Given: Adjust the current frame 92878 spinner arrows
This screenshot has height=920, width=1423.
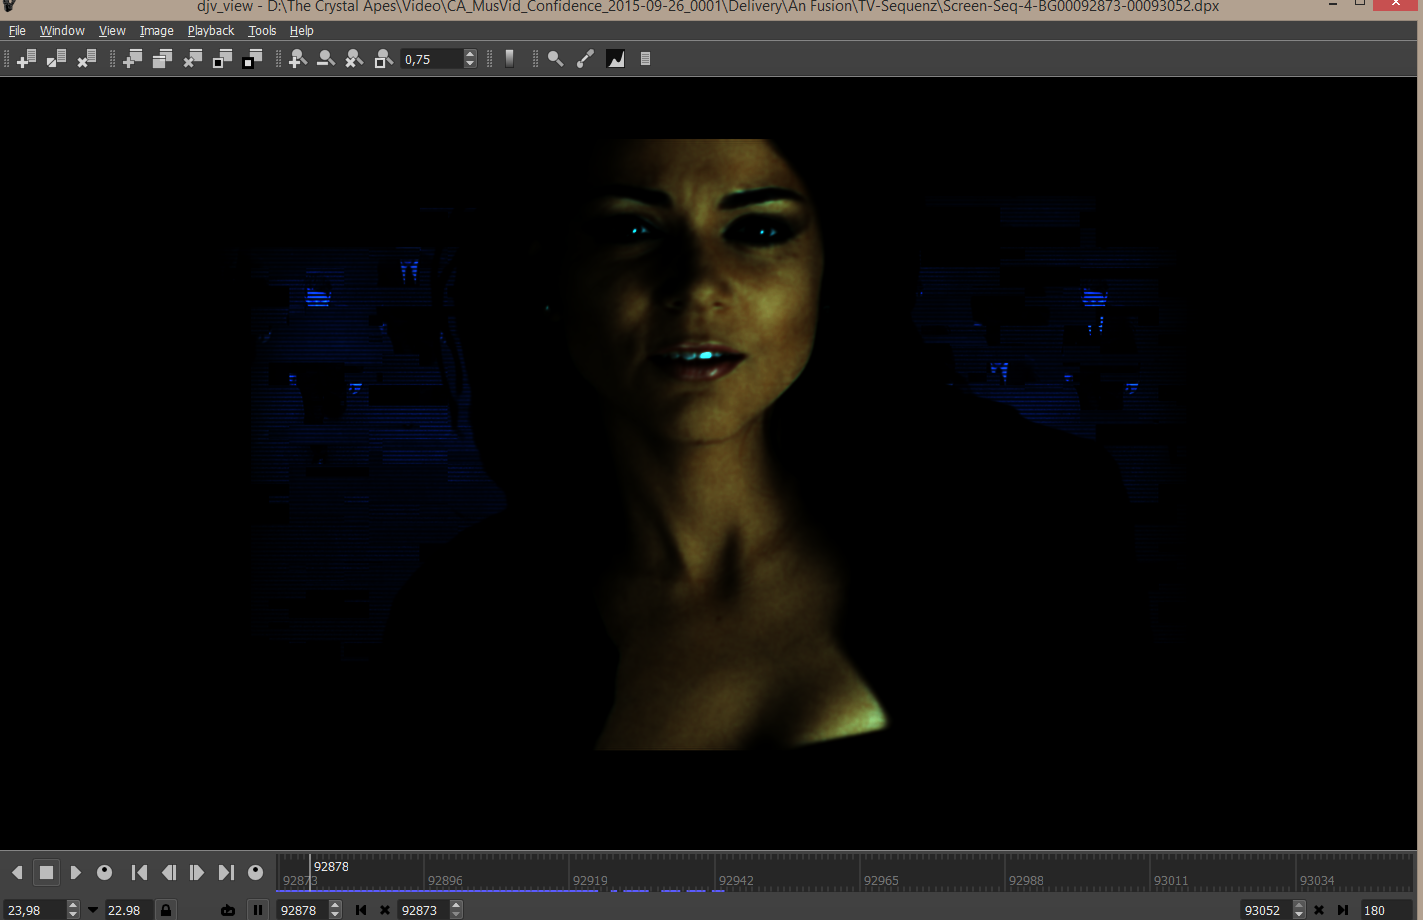Looking at the screenshot, I should 335,910.
